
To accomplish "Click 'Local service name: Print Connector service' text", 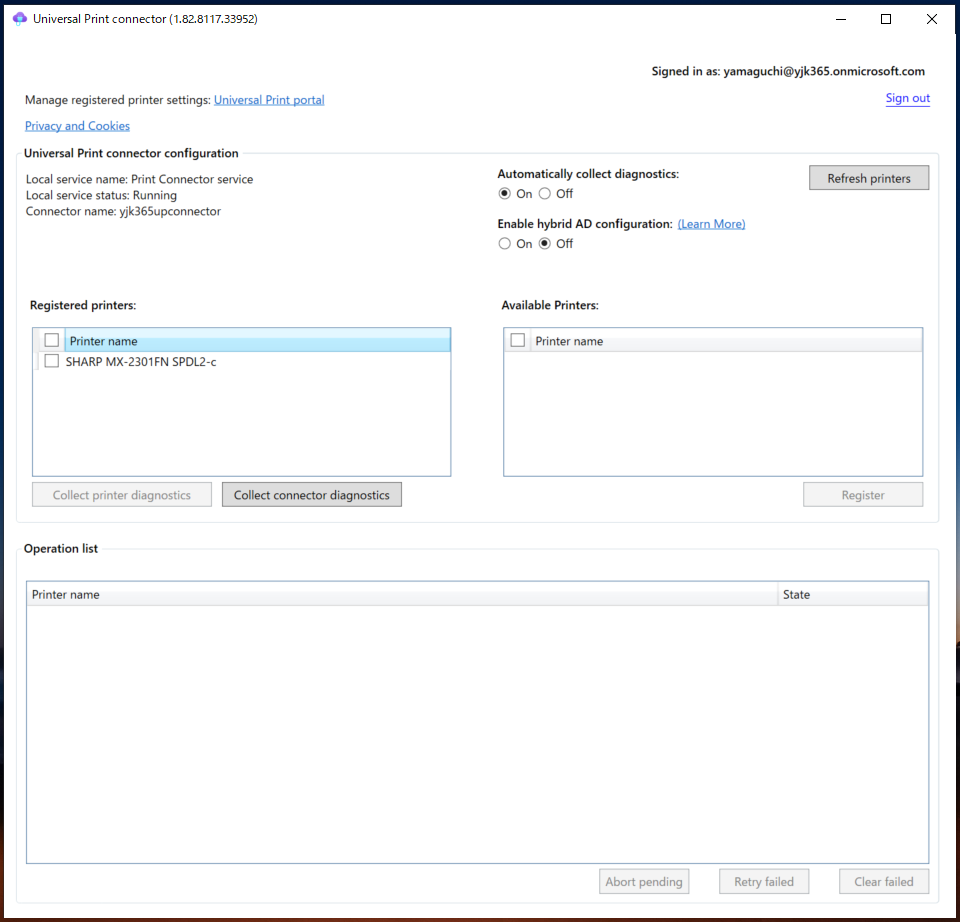I will coord(139,179).
